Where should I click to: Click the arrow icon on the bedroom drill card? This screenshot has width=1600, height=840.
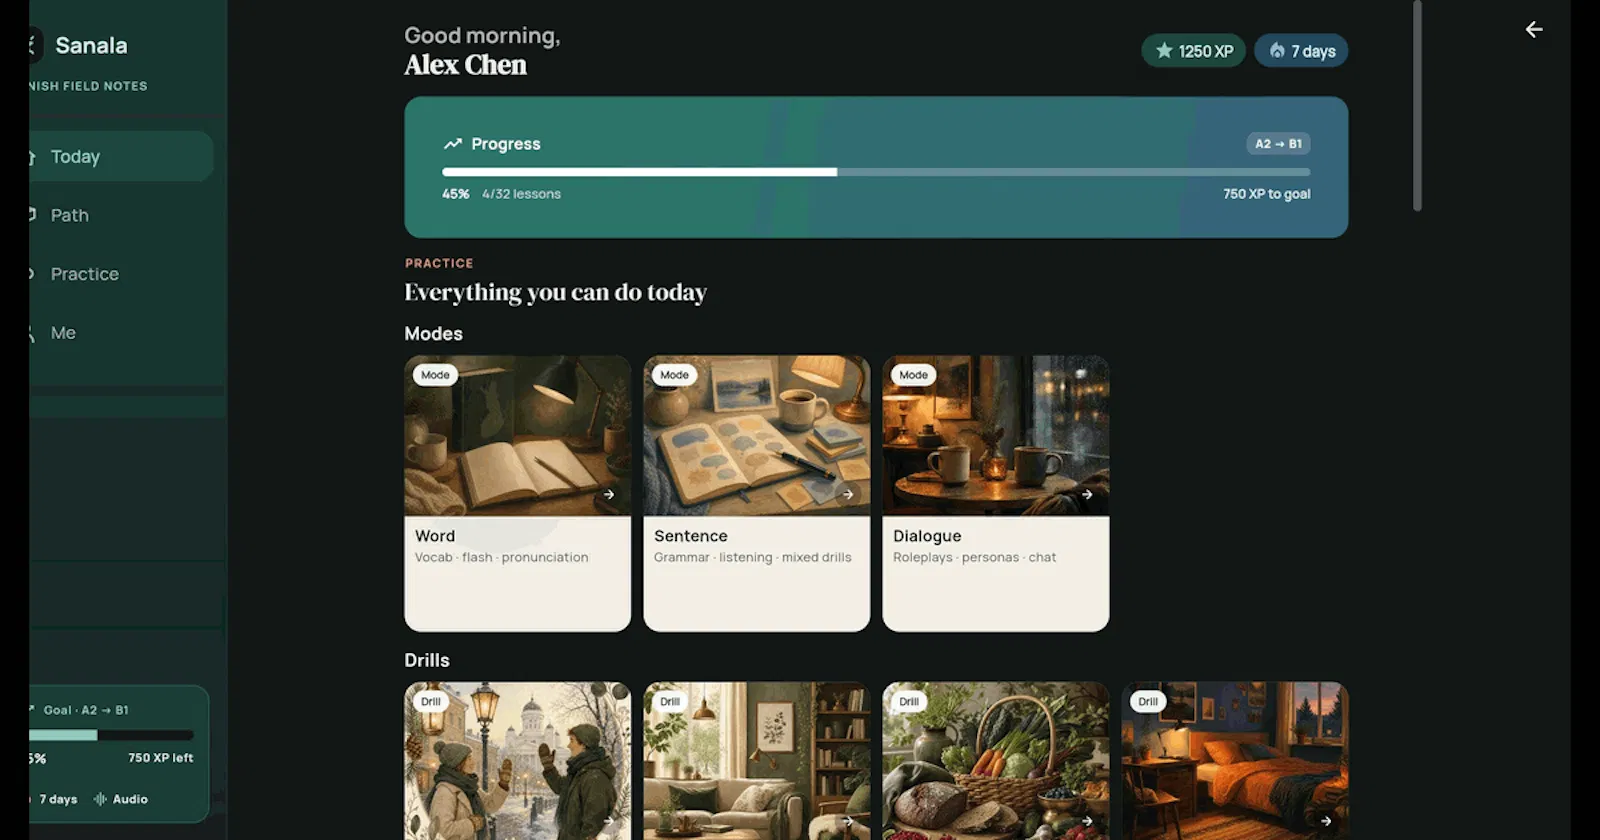(x=1326, y=821)
